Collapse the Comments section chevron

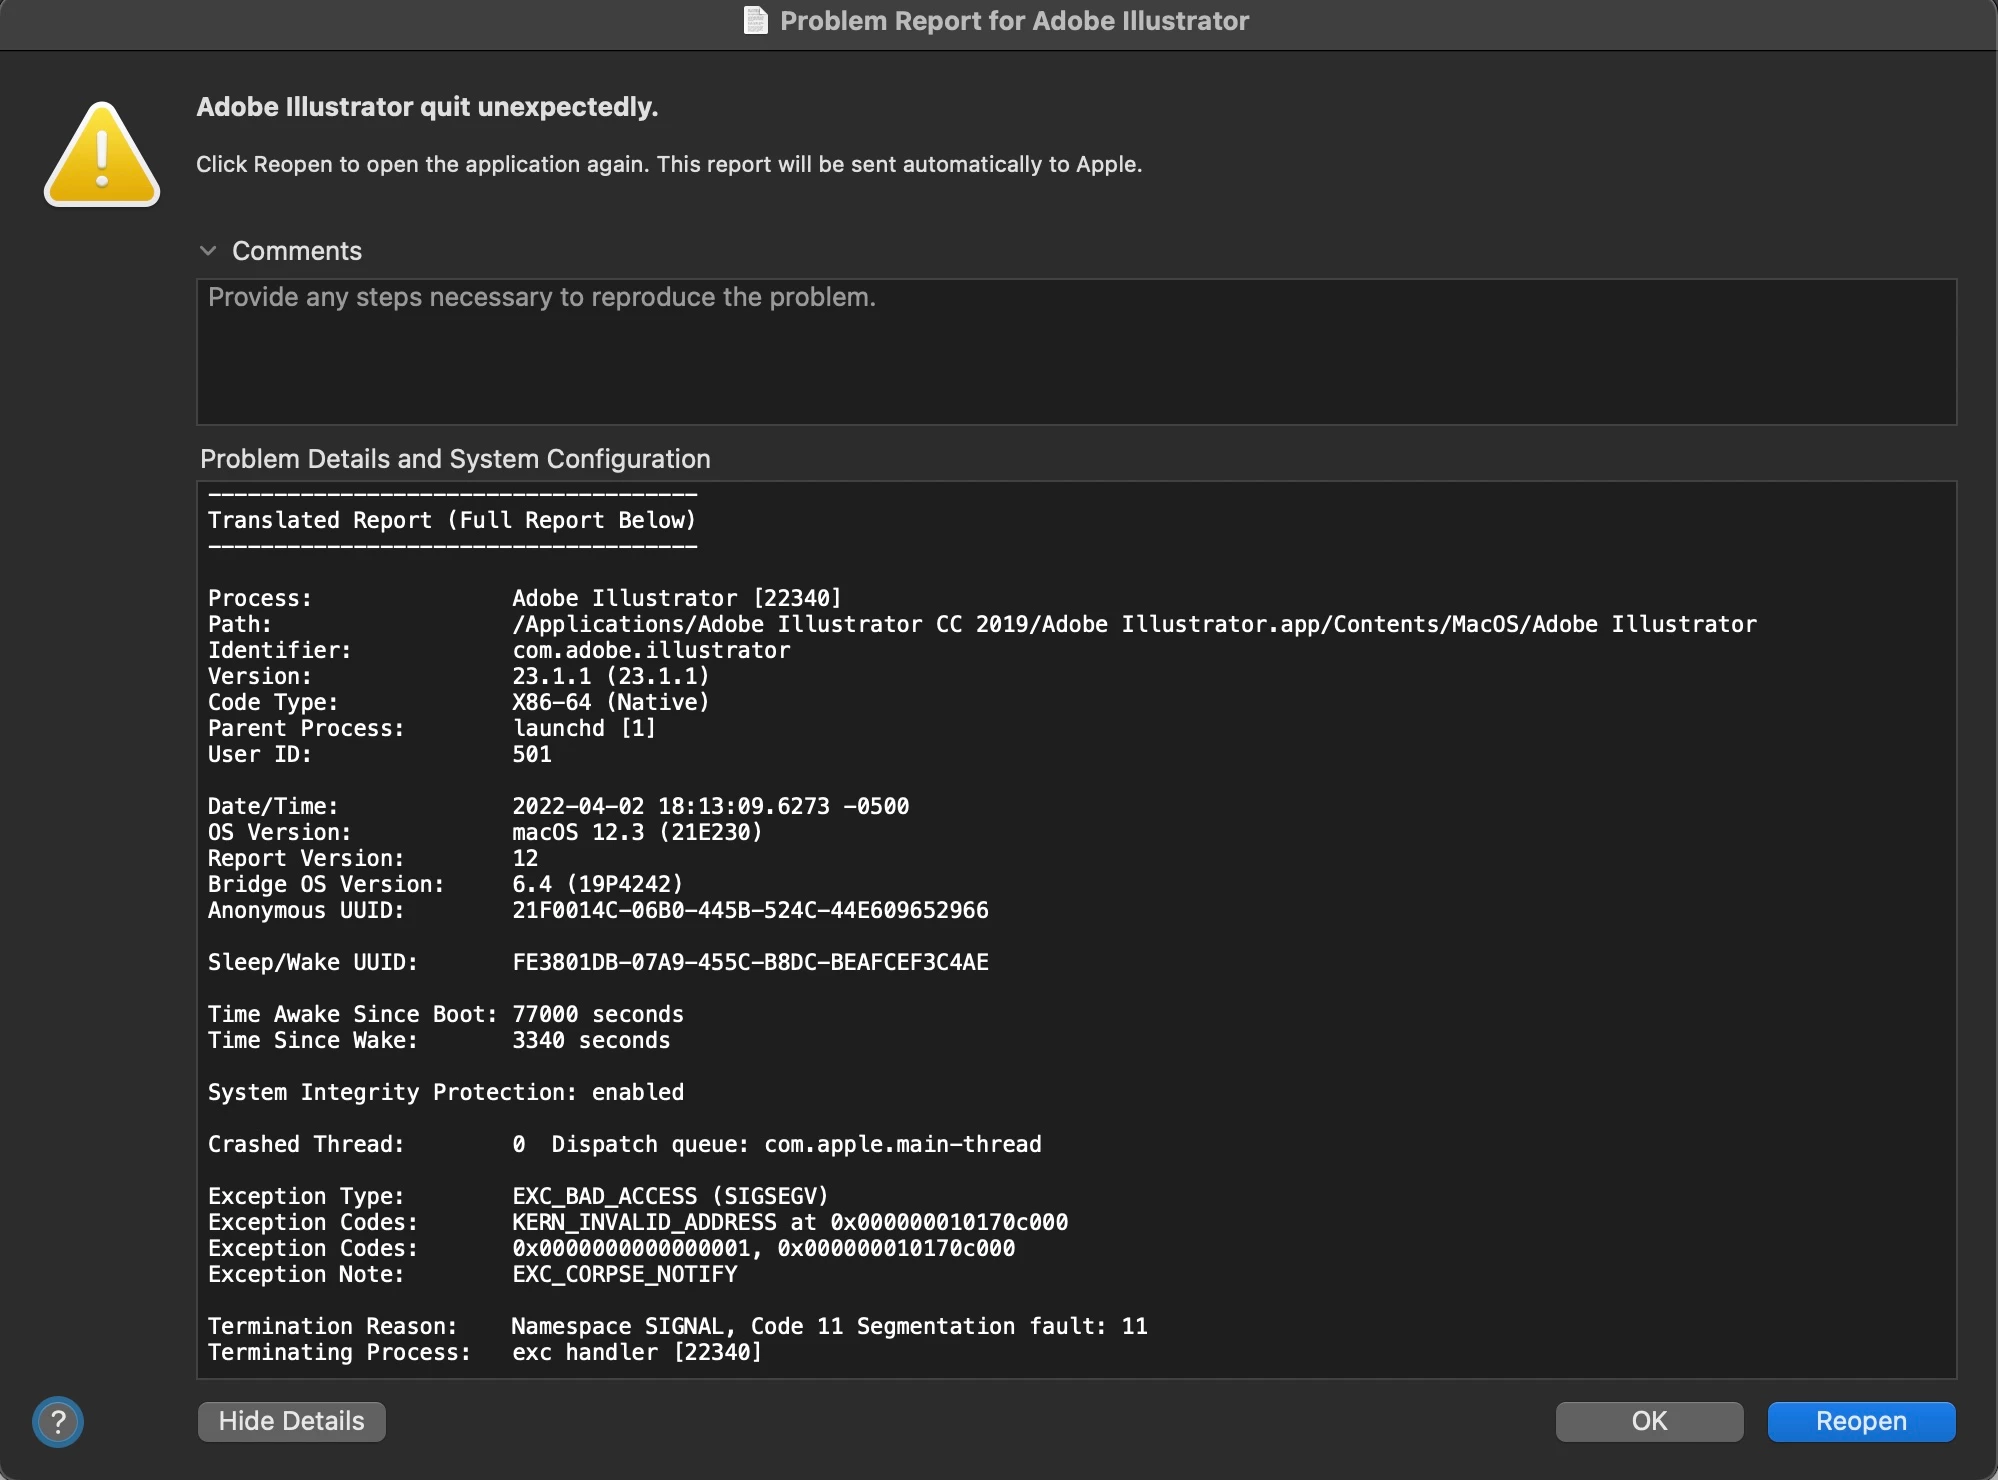[208, 251]
